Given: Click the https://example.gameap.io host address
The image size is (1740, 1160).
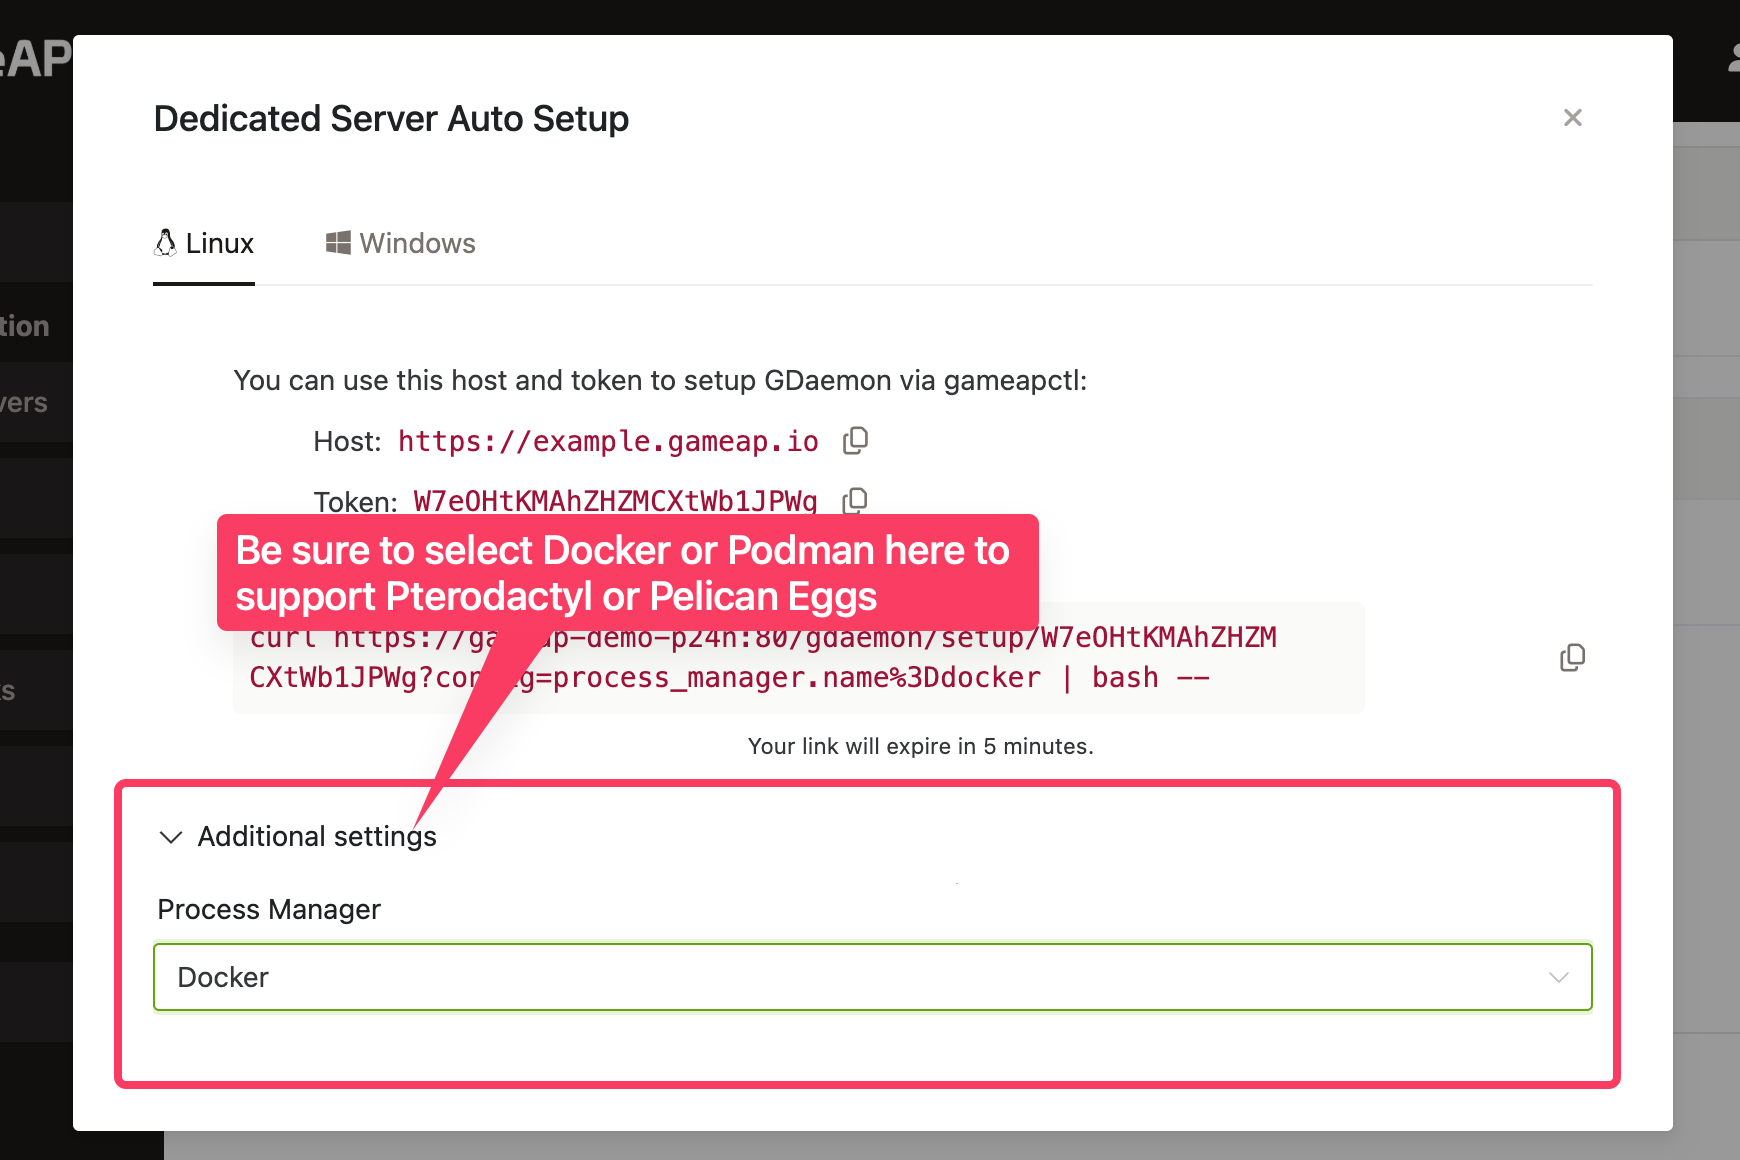Looking at the screenshot, I should click(x=608, y=441).
